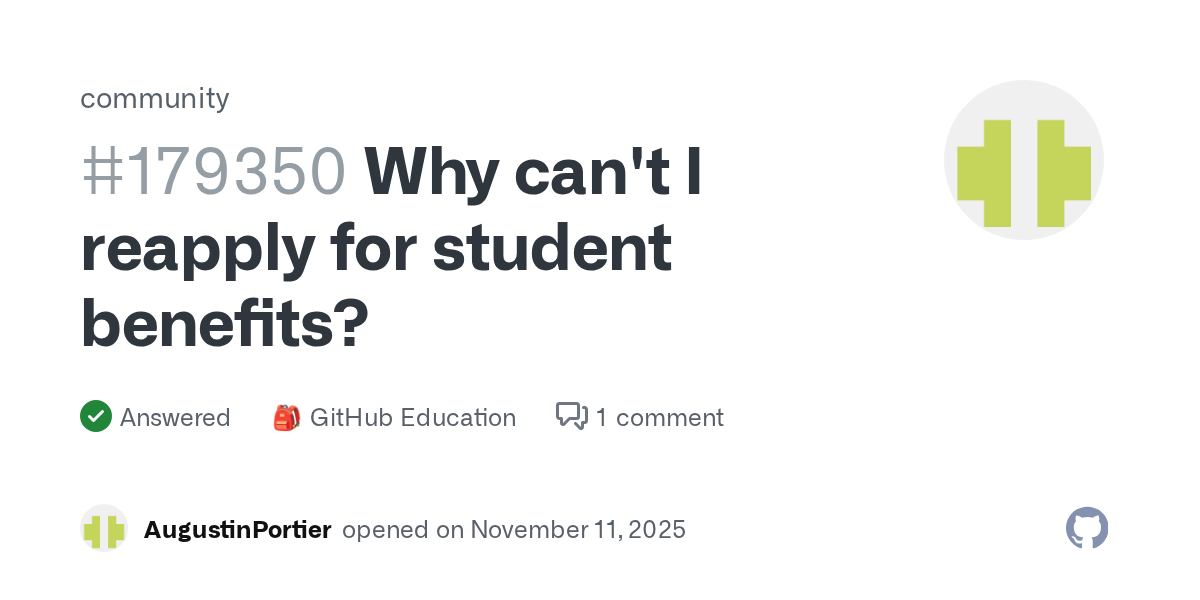This screenshot has height=600, width=1200.
Task: Click the word "Why" in the title
Action: pos(431,172)
